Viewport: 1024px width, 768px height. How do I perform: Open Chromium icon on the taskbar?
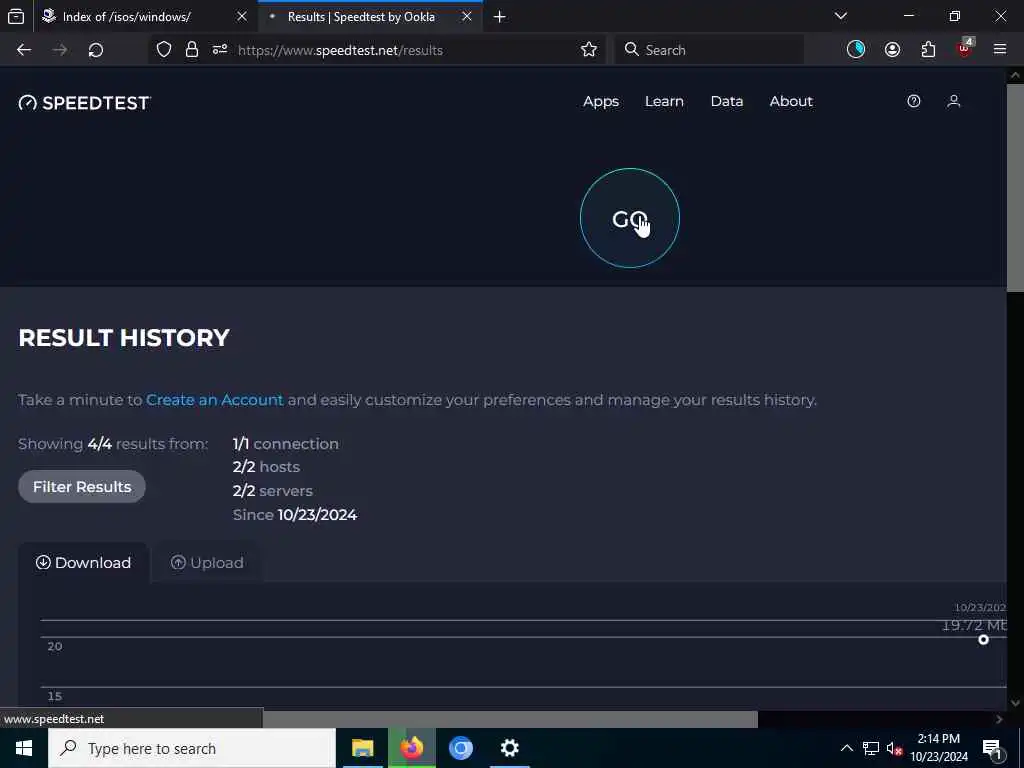tap(460, 748)
